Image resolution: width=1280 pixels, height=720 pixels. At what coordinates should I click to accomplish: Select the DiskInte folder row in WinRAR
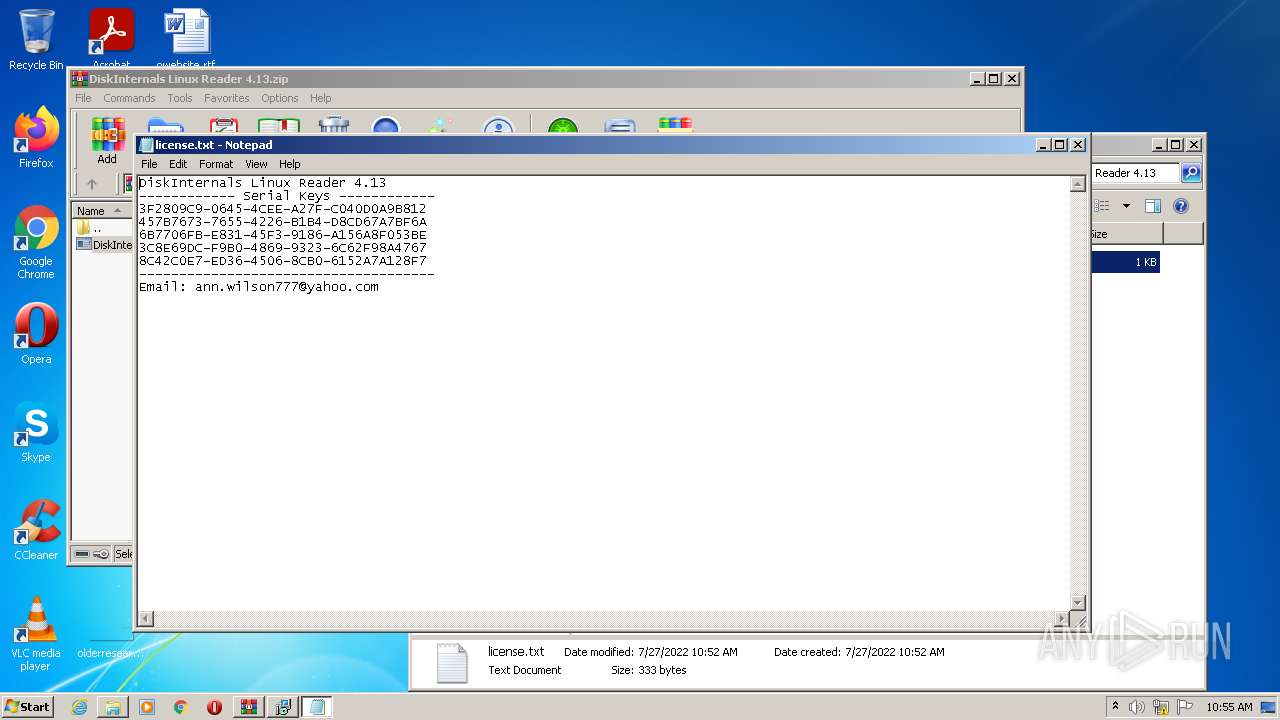(x=103, y=244)
